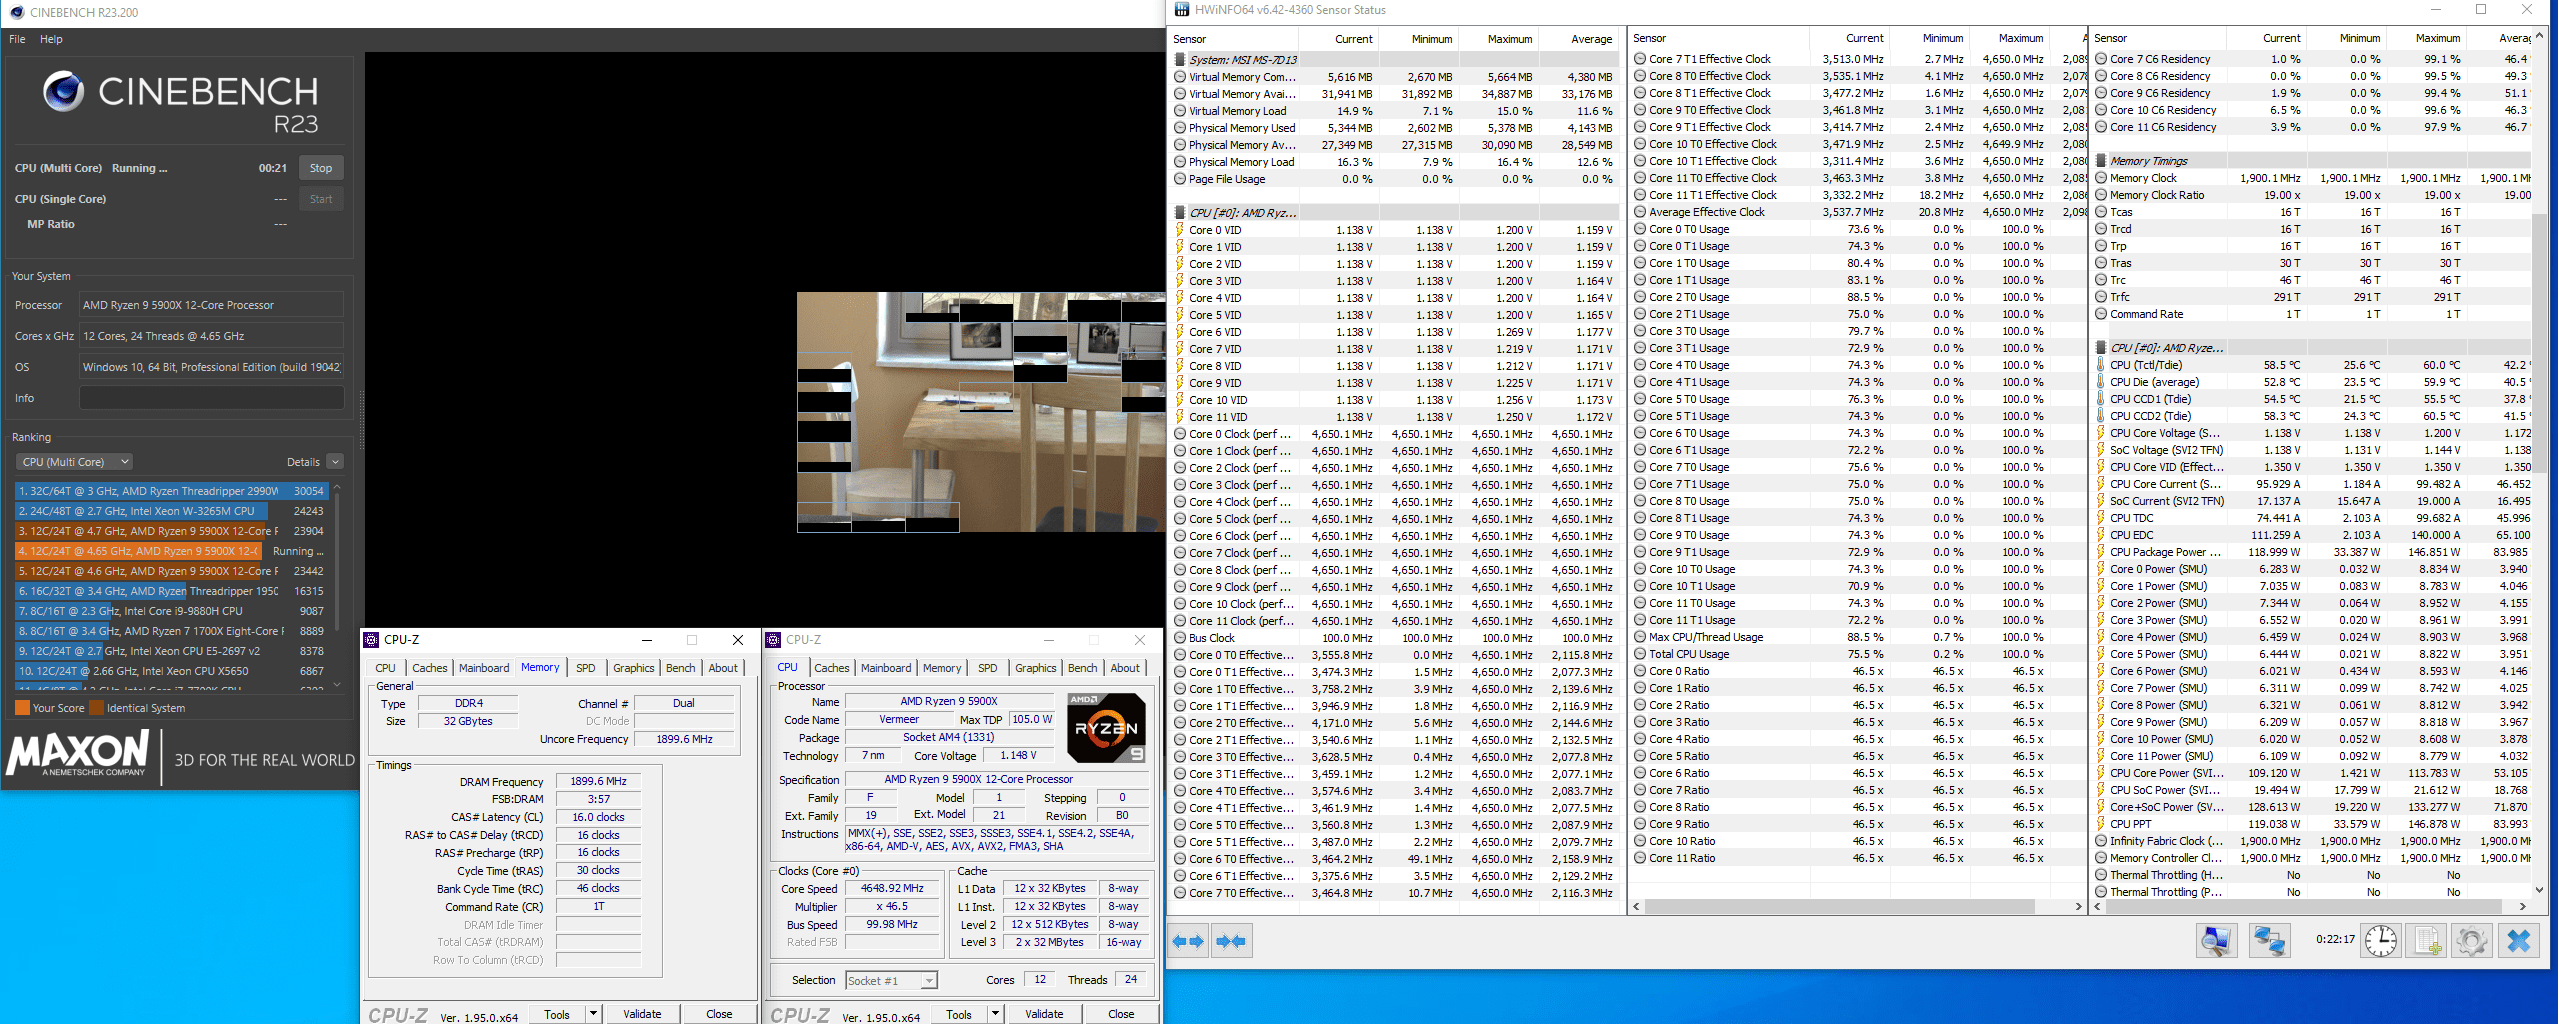2558x1024 pixels.
Task: Start HWiNFO logging with the sheet-plus icon
Action: click(x=2428, y=941)
